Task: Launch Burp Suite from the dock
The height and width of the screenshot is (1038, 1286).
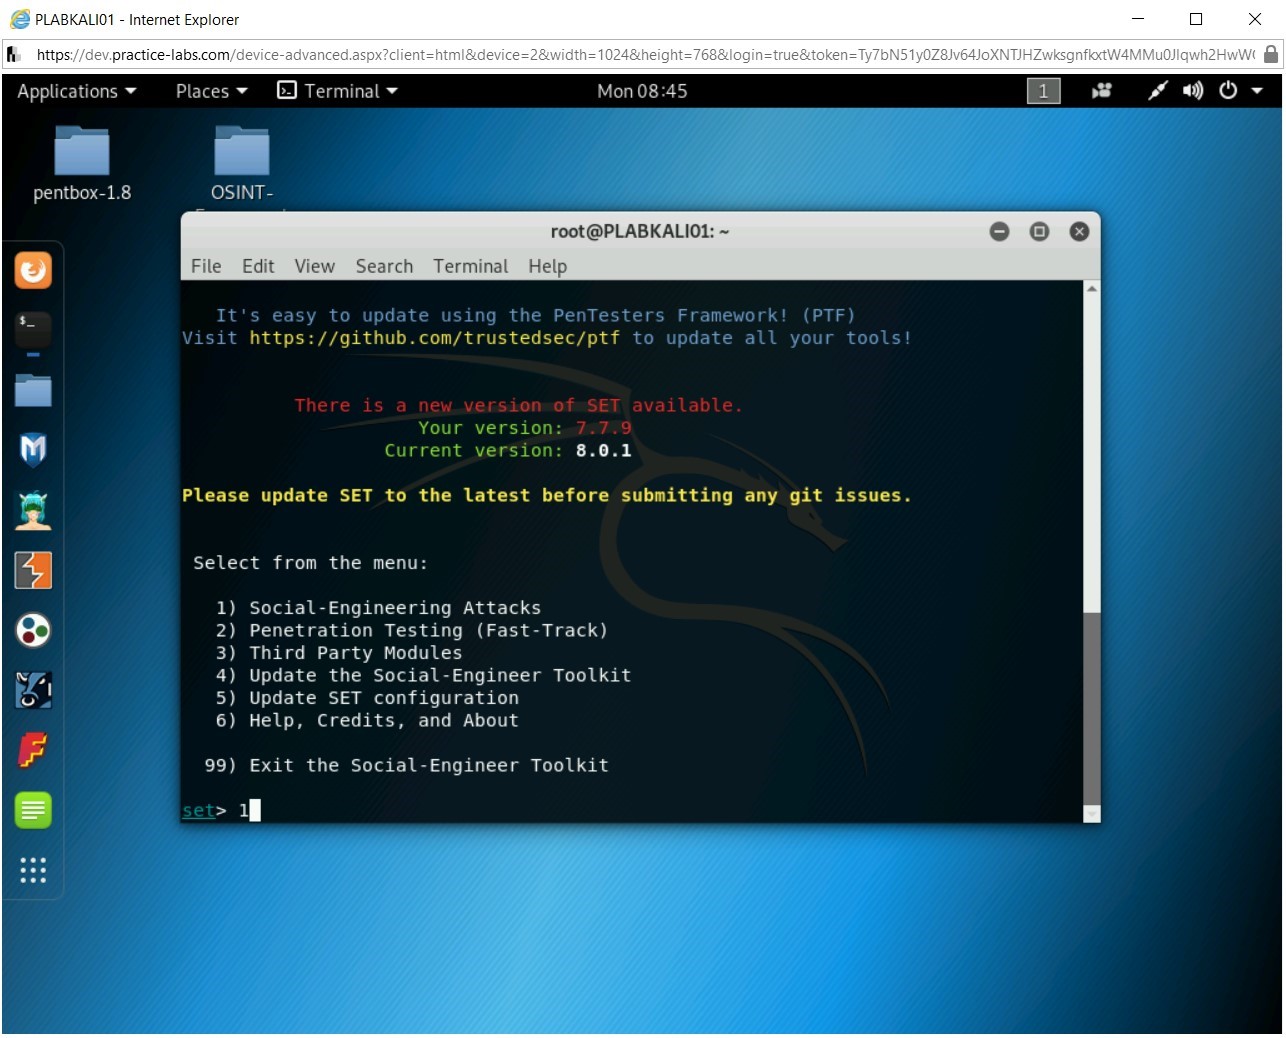Action: [x=33, y=570]
